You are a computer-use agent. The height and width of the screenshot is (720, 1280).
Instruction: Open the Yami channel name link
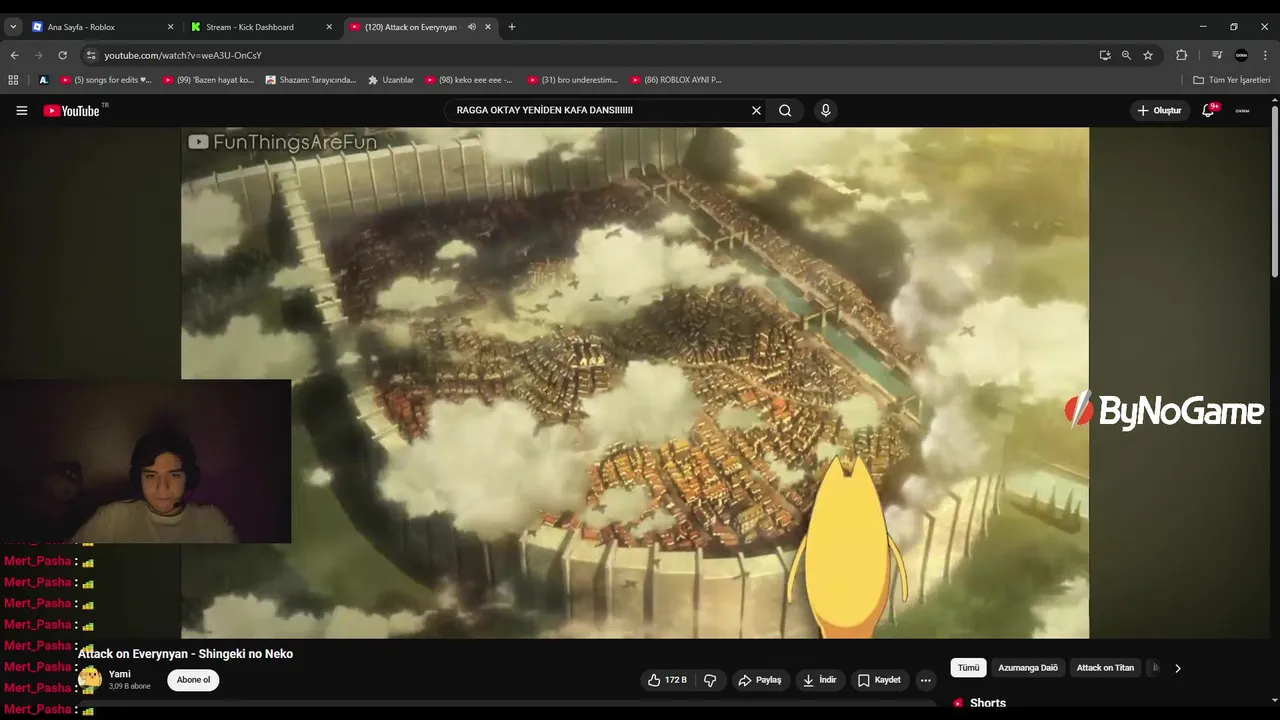pyautogui.click(x=120, y=674)
